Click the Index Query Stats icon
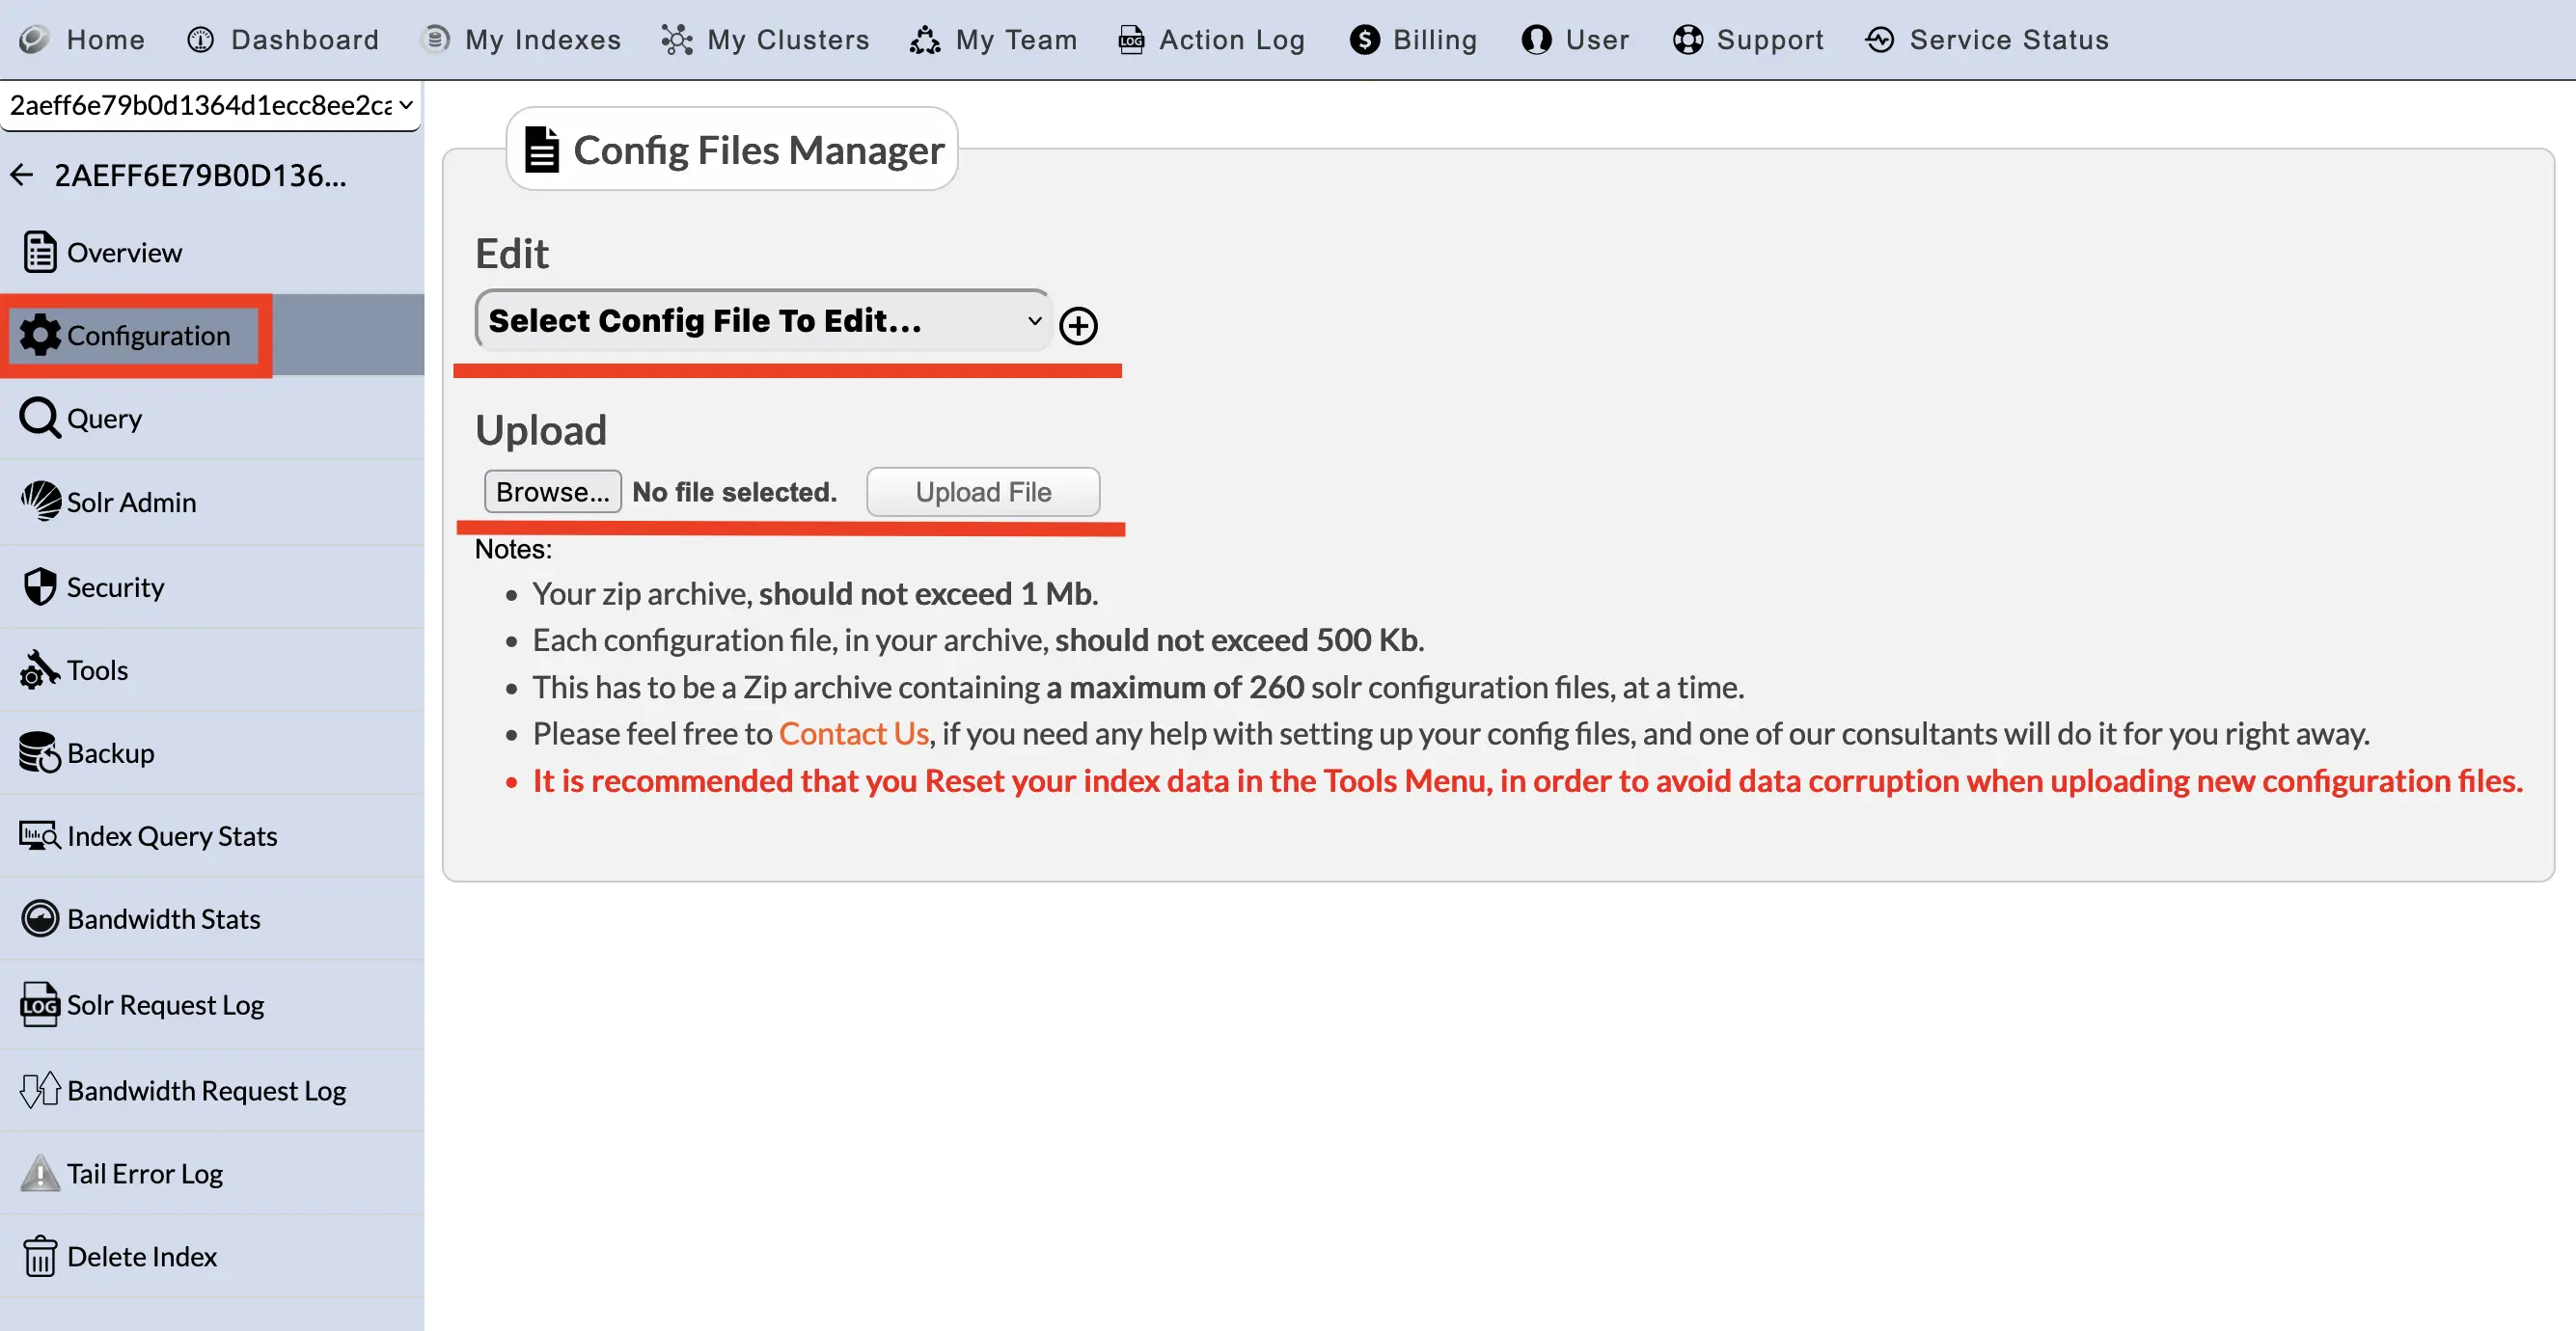The height and width of the screenshot is (1331, 2576). click(x=40, y=835)
